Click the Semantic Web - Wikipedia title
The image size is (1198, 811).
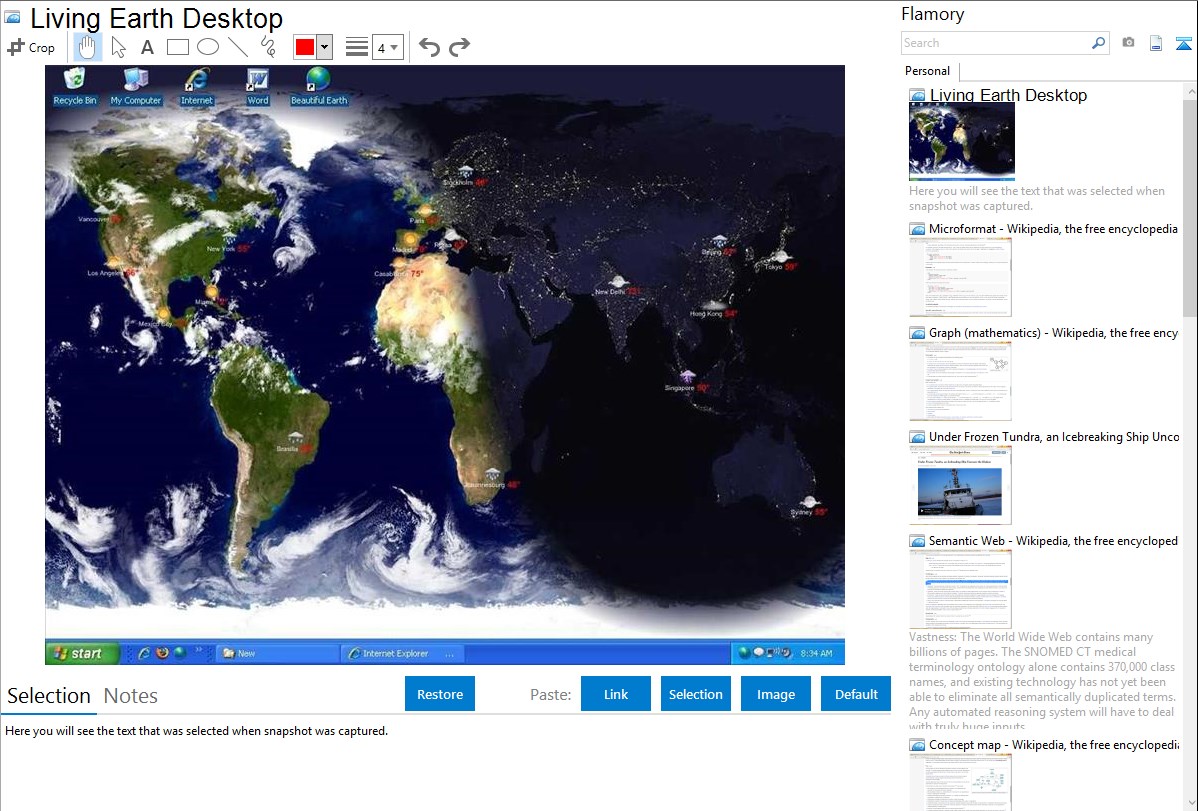pyautogui.click(x=1053, y=541)
